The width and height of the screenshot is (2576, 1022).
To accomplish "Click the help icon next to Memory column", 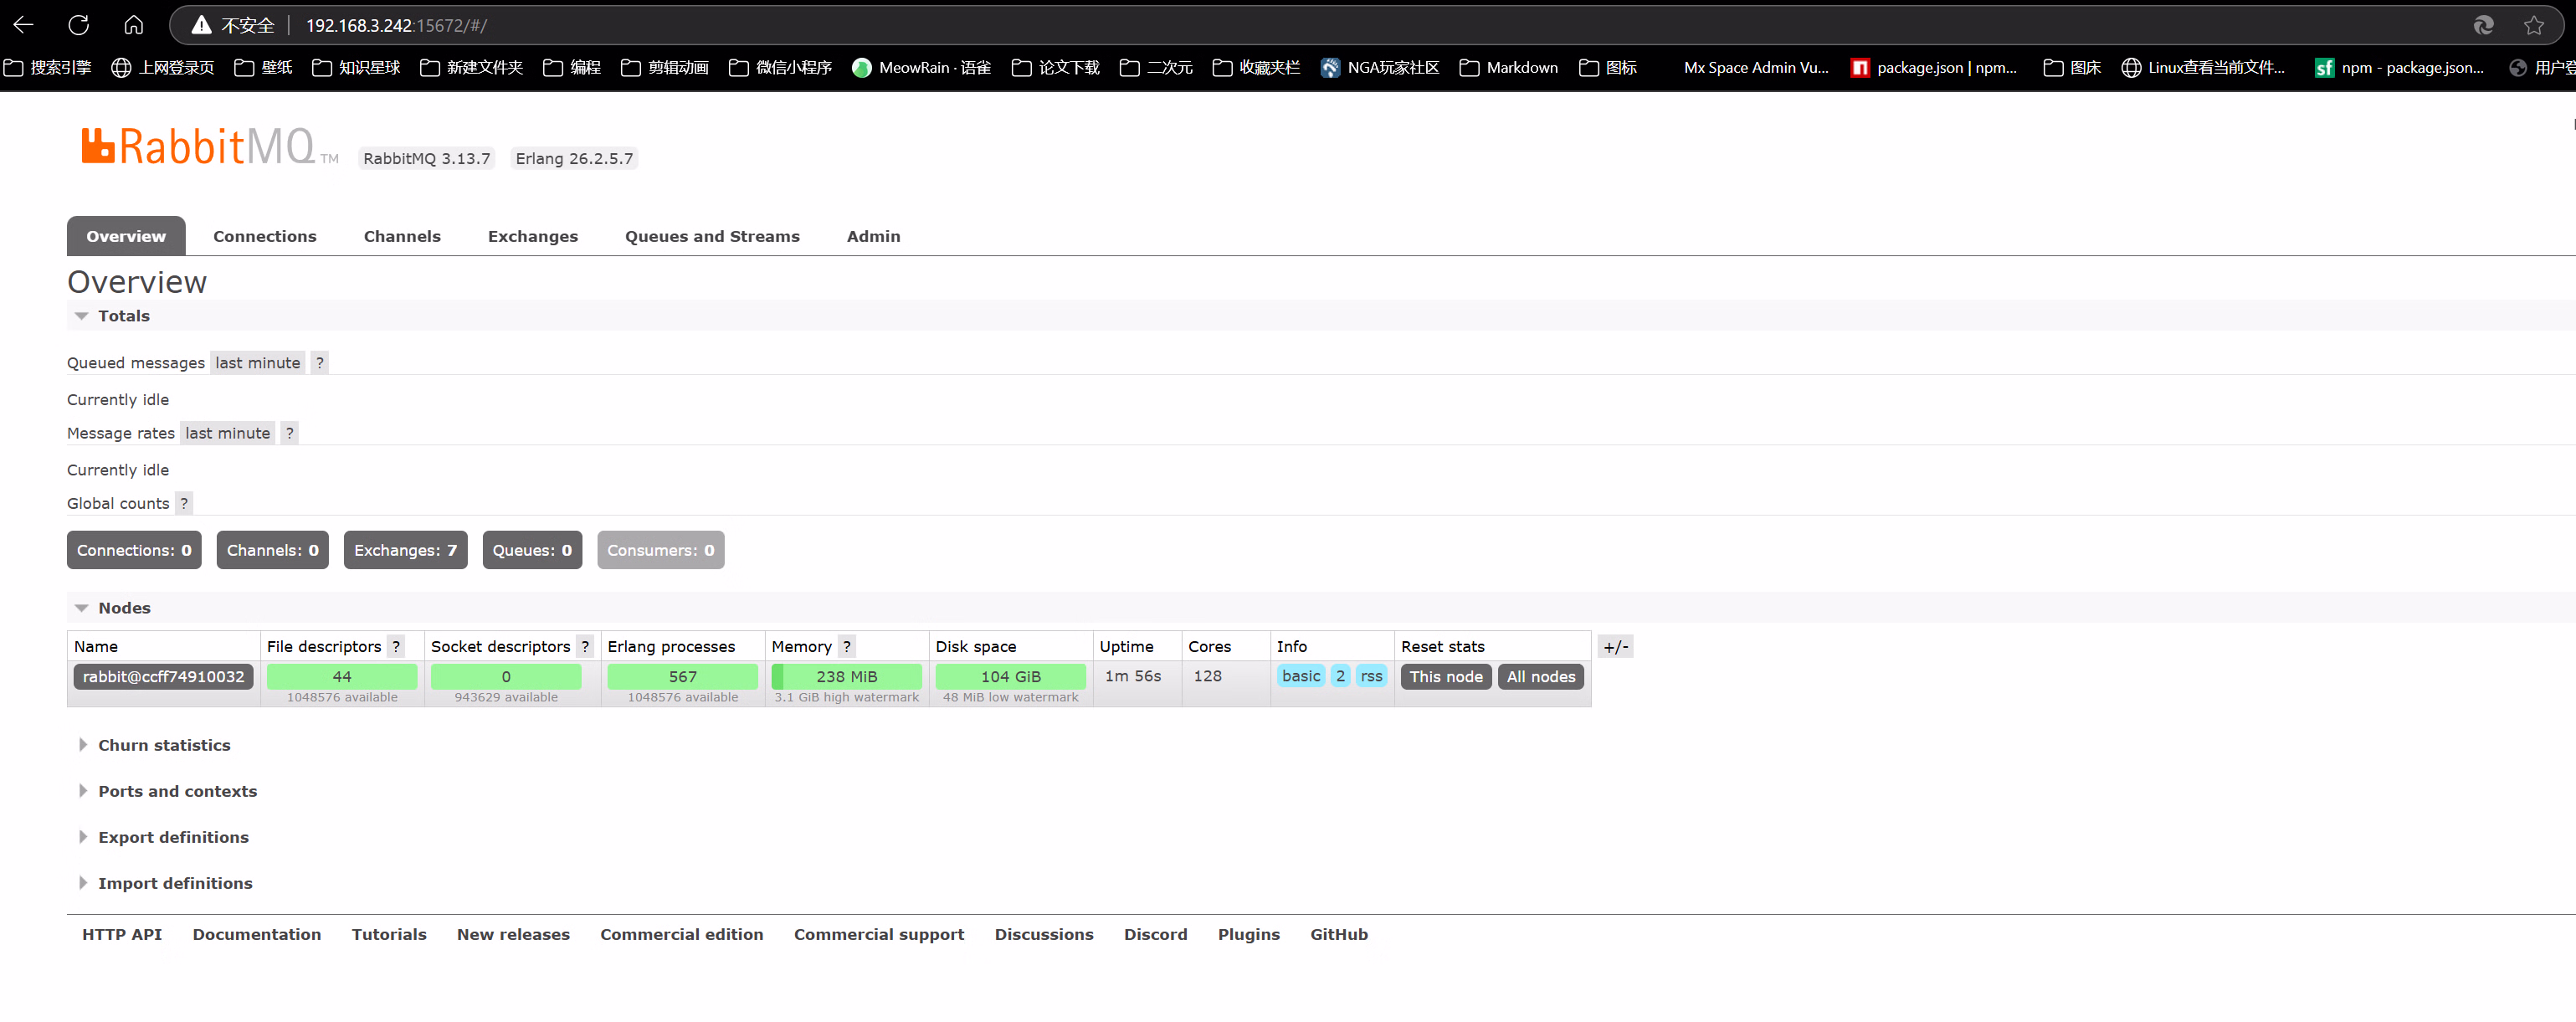I will (x=846, y=646).
